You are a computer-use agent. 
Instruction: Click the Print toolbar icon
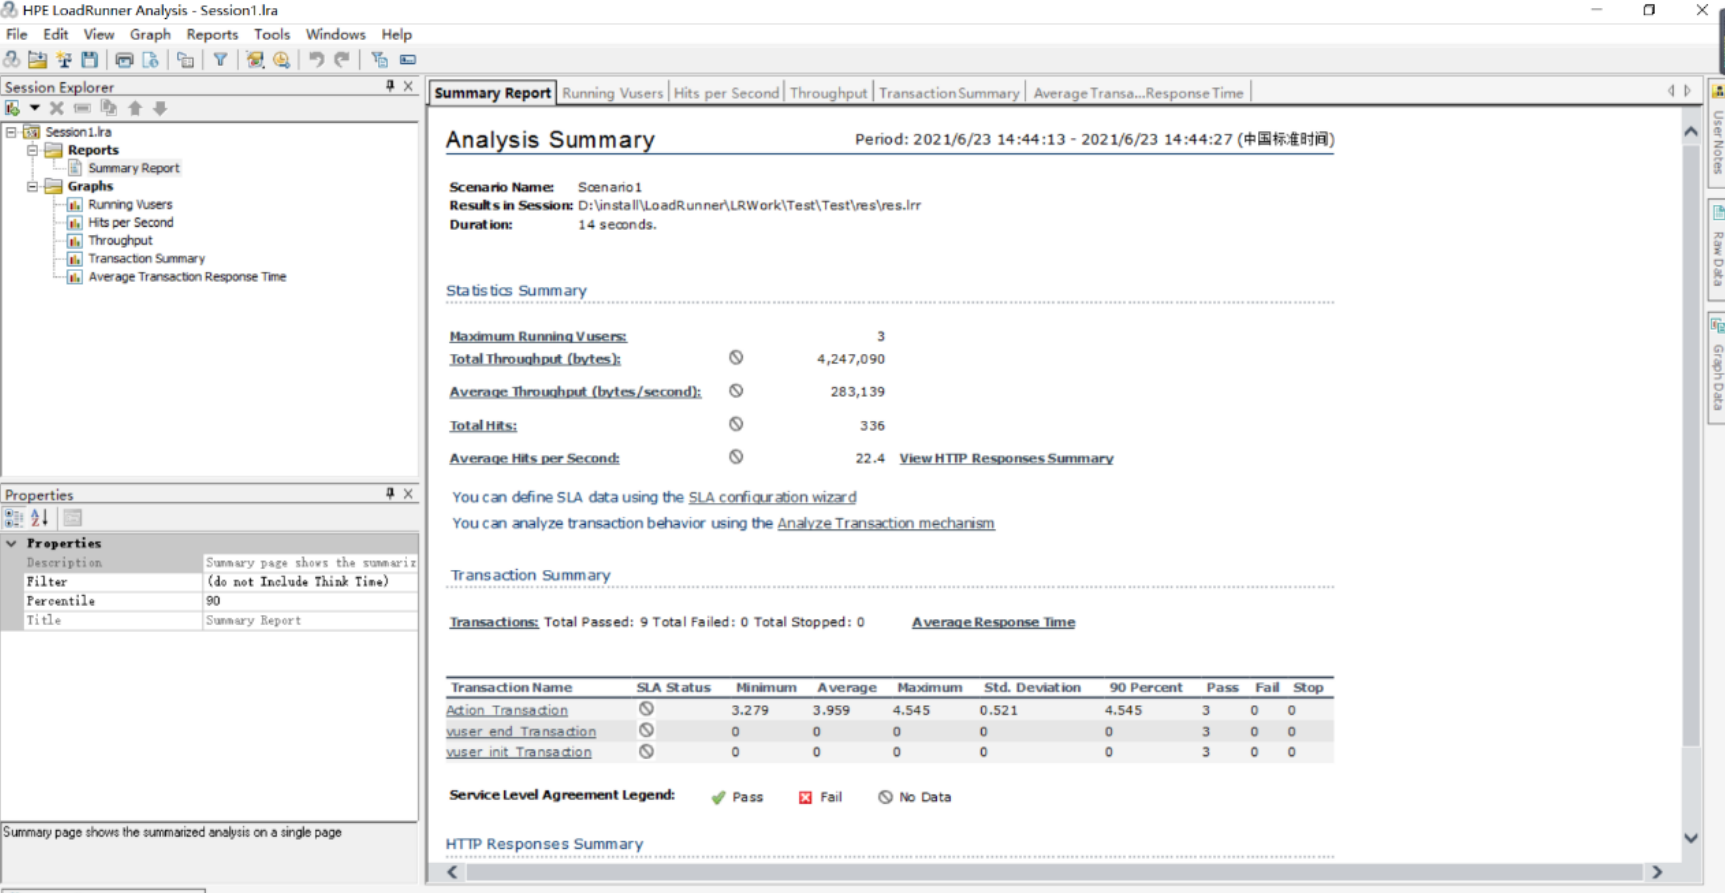click(x=124, y=60)
